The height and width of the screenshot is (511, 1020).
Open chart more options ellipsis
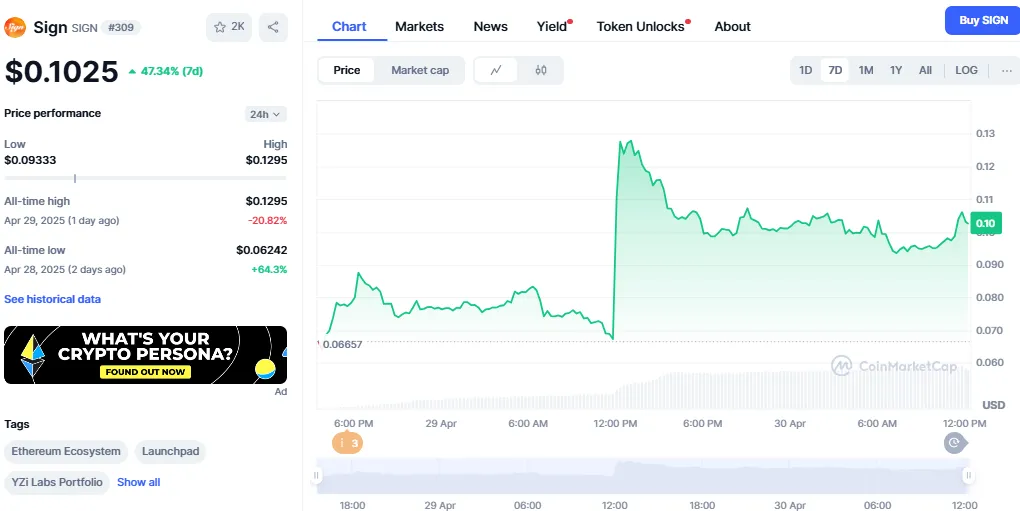[x=1006, y=70]
